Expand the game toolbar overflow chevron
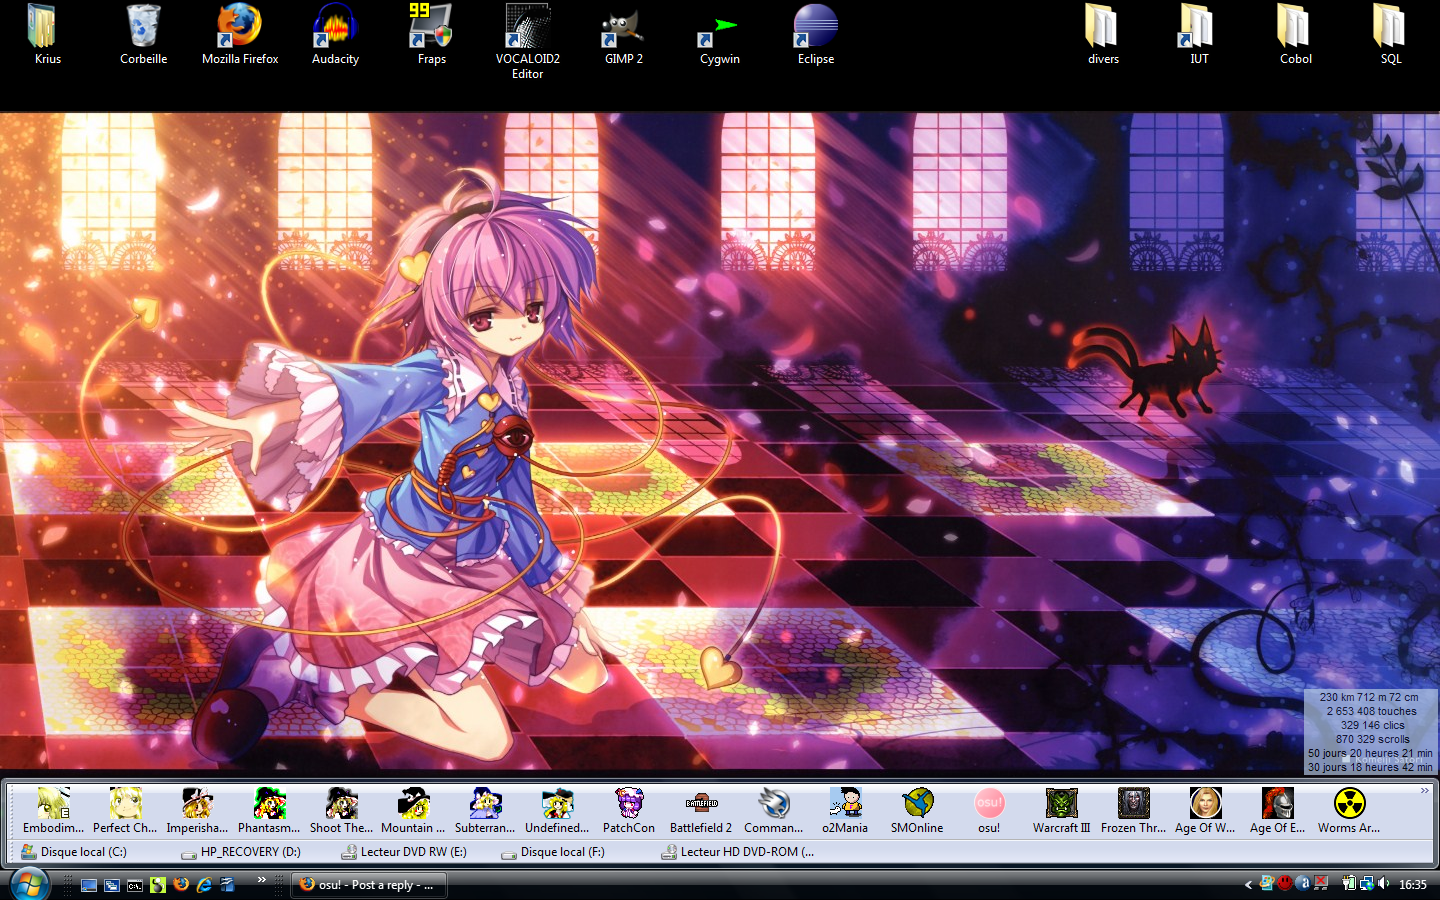1440x900 pixels. tap(1425, 791)
